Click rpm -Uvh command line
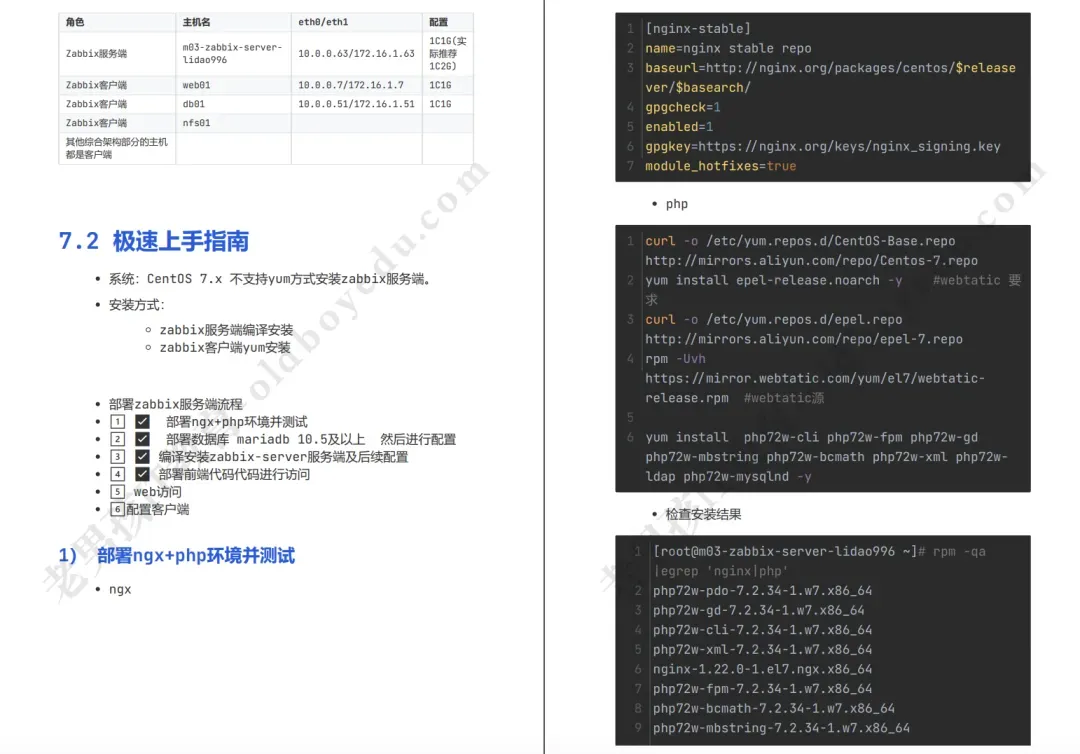This screenshot has width=1080, height=754. point(675,359)
